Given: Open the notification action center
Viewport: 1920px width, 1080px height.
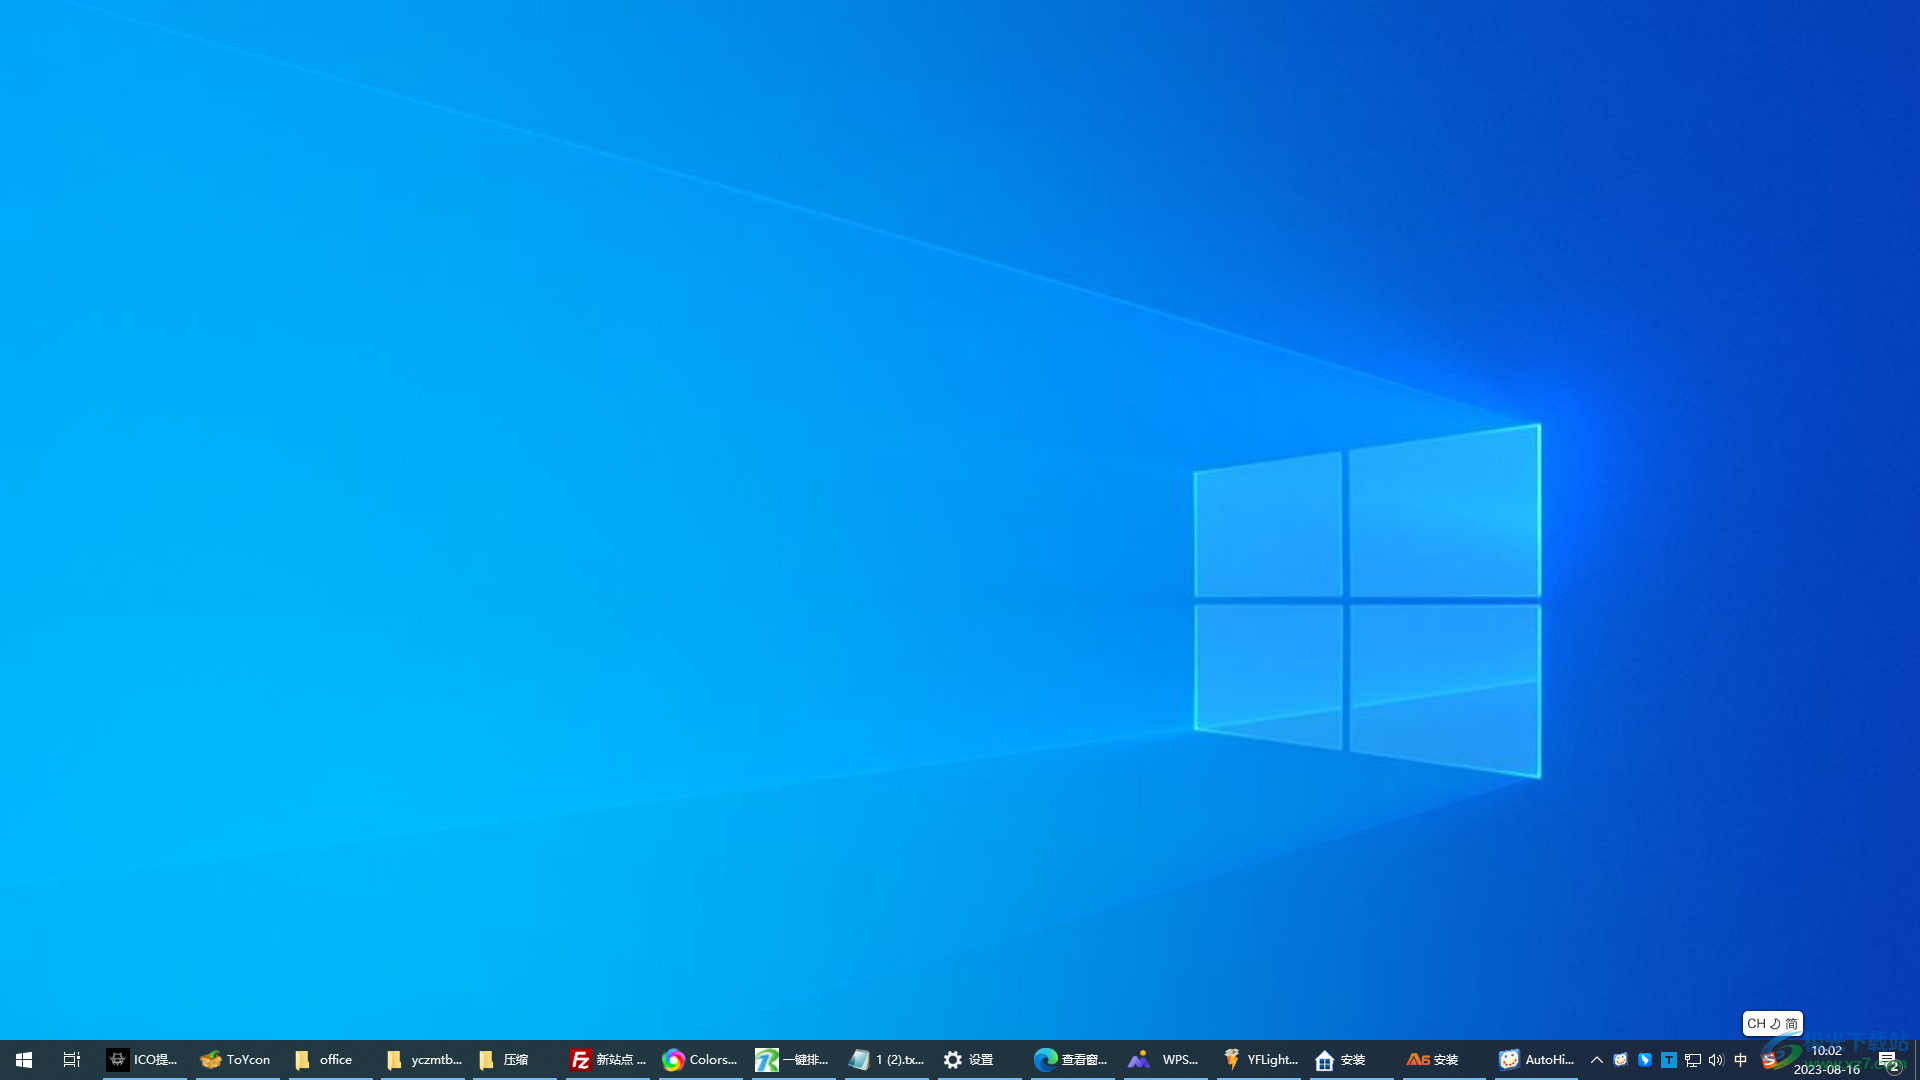Looking at the screenshot, I should 1888,1060.
